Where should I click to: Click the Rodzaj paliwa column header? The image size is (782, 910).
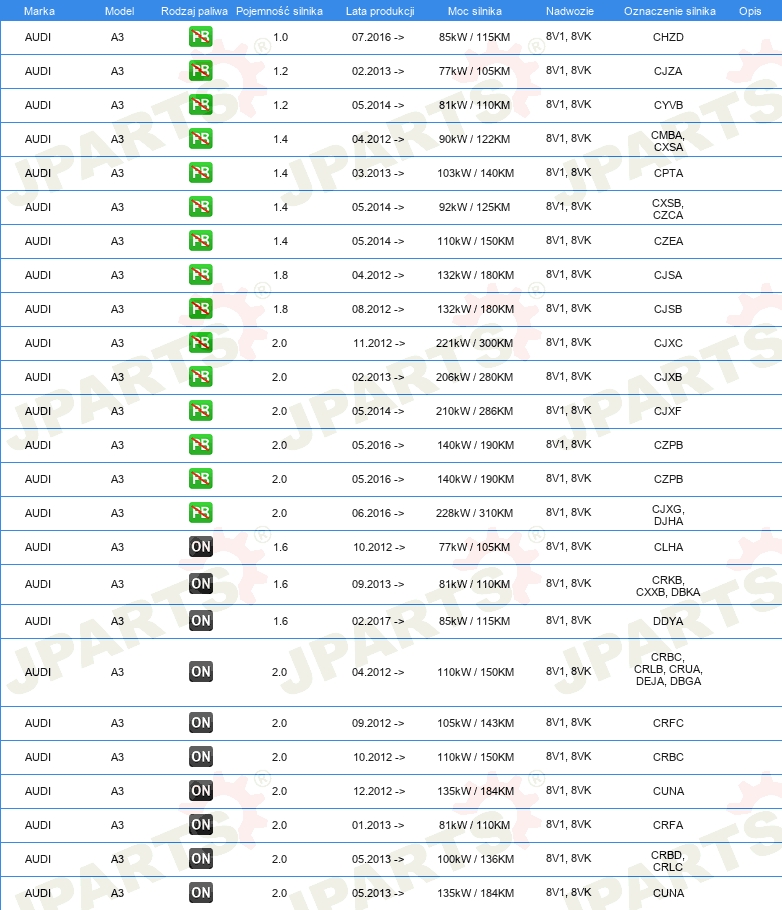click(194, 11)
